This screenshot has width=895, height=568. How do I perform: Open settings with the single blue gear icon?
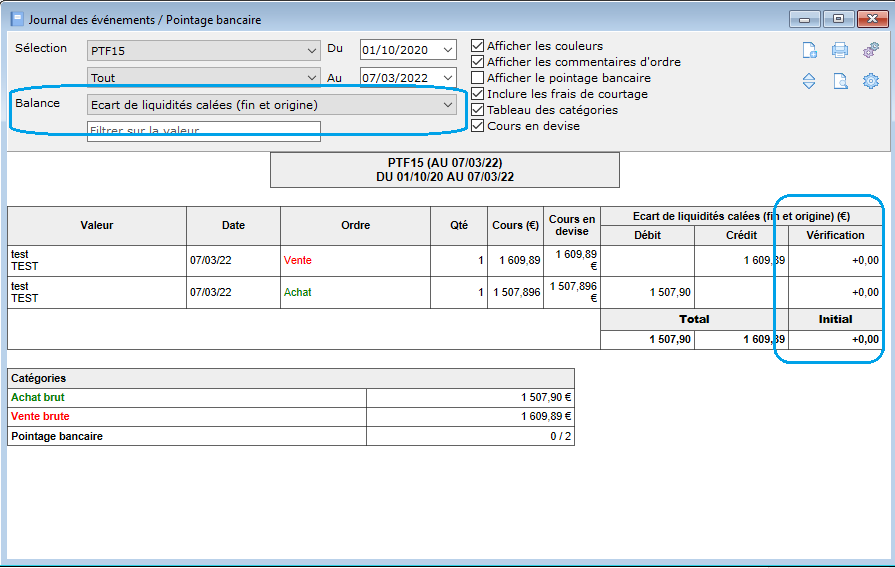(870, 81)
